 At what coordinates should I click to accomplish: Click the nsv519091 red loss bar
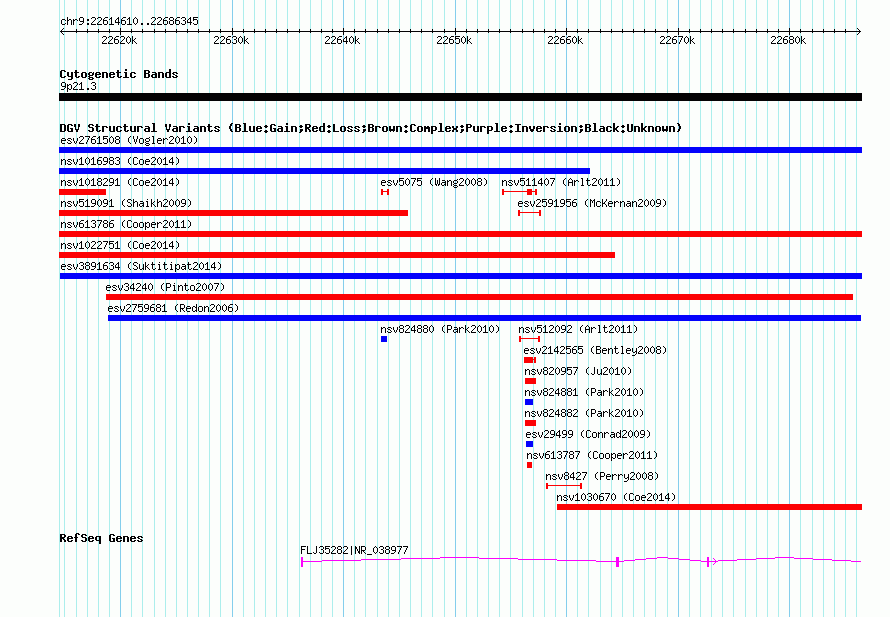point(233,213)
